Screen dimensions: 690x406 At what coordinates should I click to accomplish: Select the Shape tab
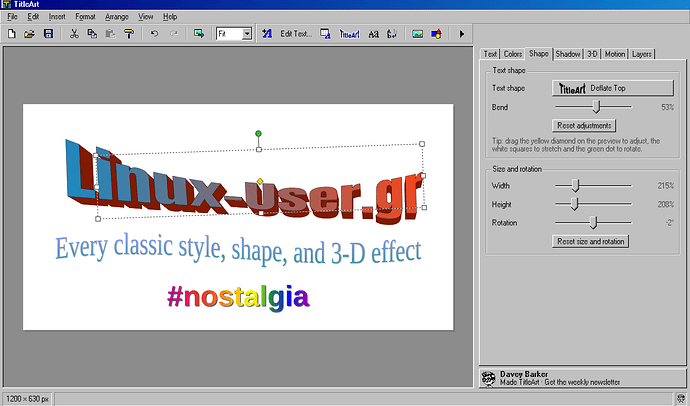tap(539, 53)
